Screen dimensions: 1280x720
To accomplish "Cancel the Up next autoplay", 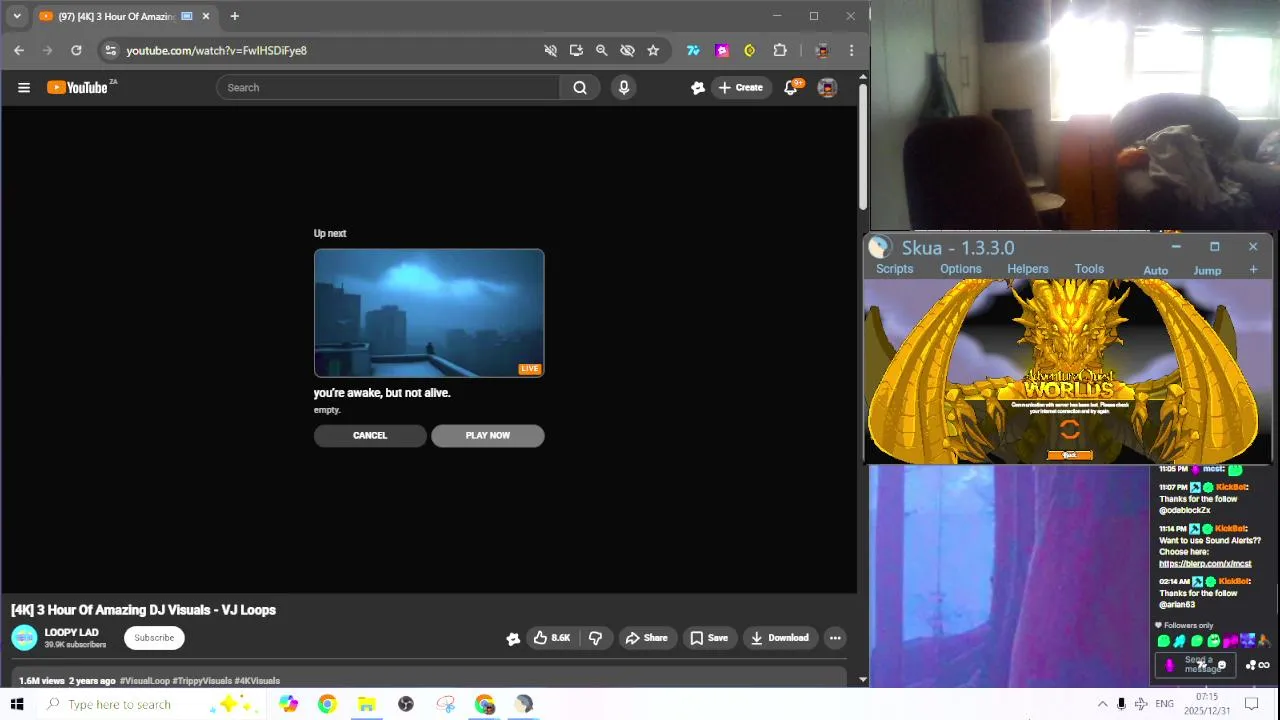I will point(369,435).
